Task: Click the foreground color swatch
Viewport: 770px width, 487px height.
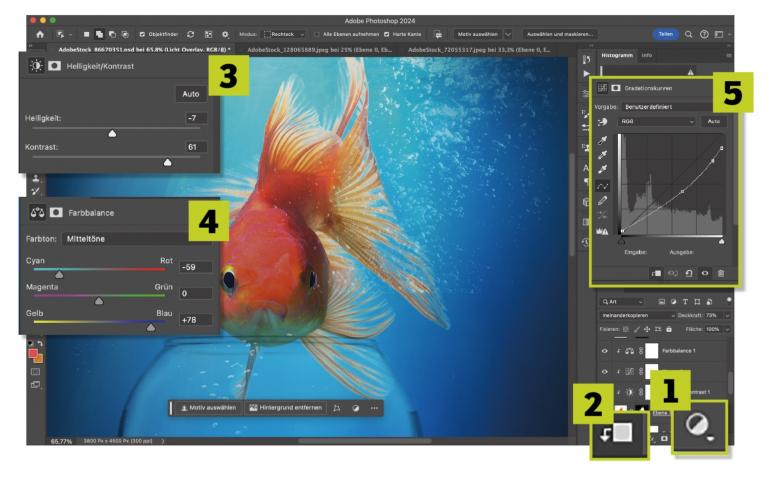Action: click(33, 353)
